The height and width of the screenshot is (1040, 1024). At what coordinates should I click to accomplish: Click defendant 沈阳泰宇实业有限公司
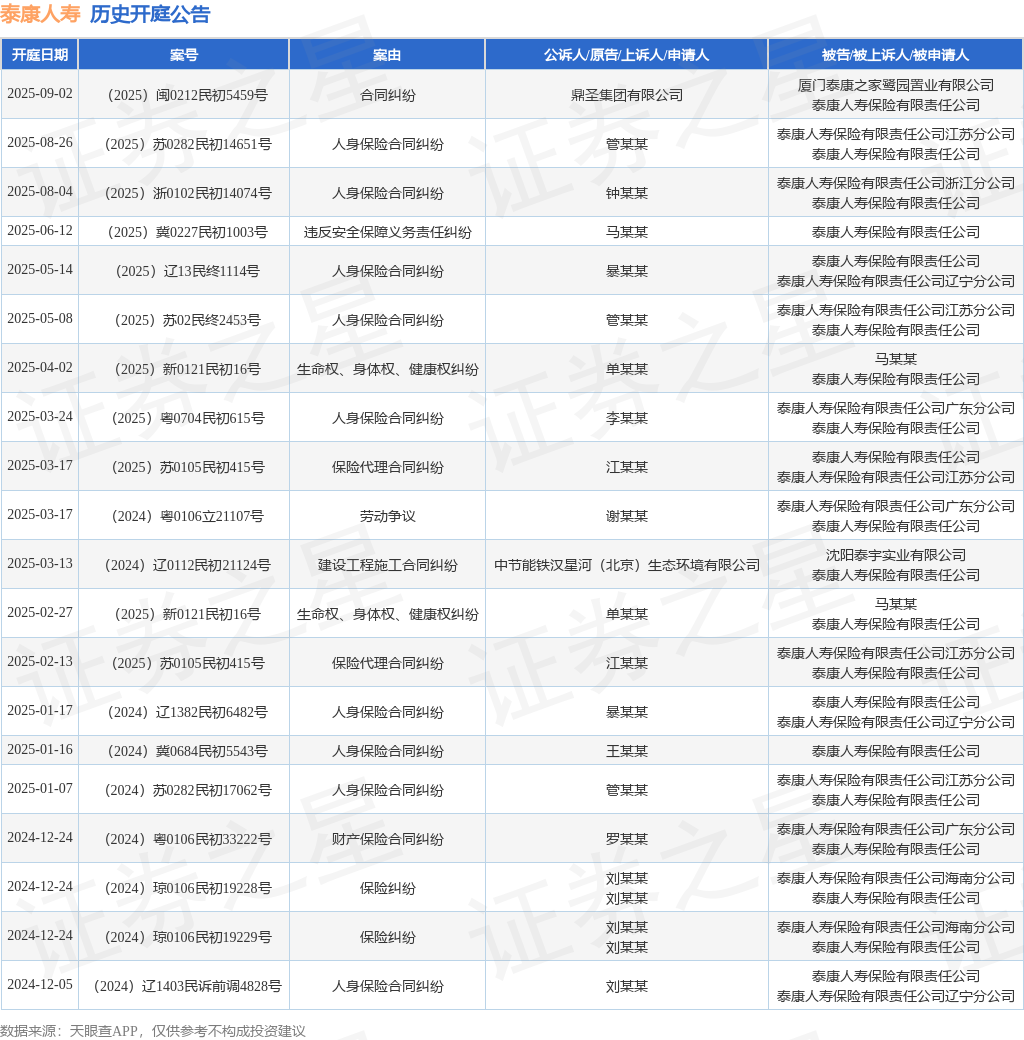895,556
